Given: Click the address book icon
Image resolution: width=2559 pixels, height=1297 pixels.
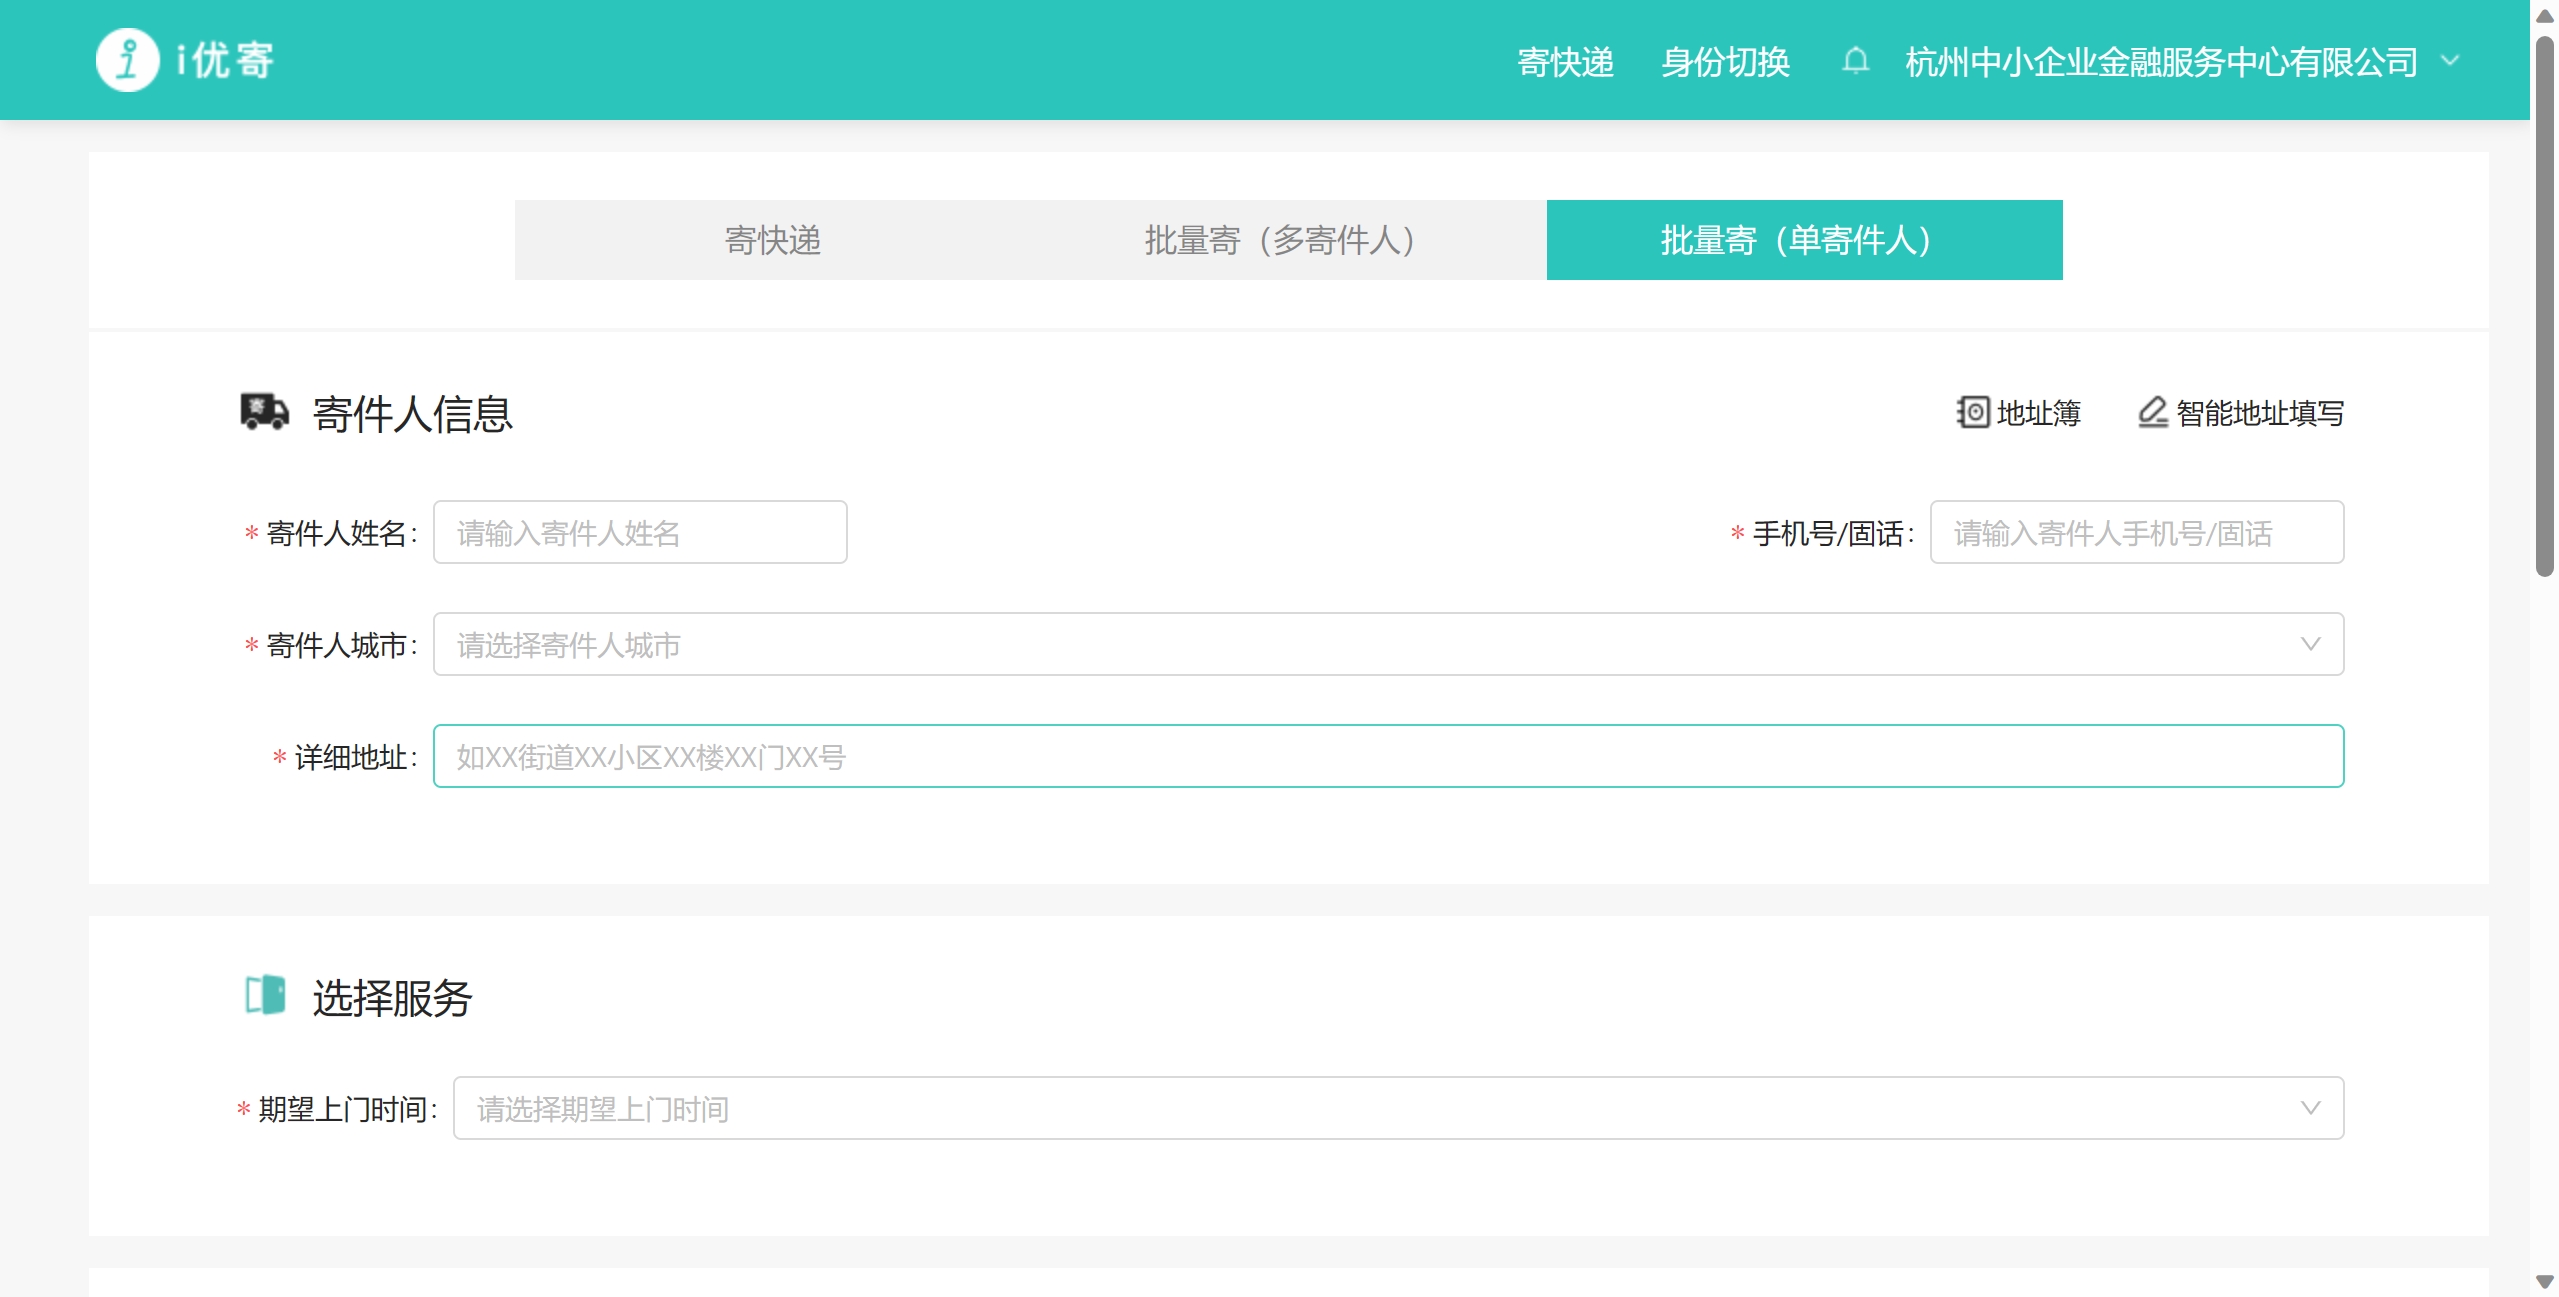Looking at the screenshot, I should [1972, 412].
